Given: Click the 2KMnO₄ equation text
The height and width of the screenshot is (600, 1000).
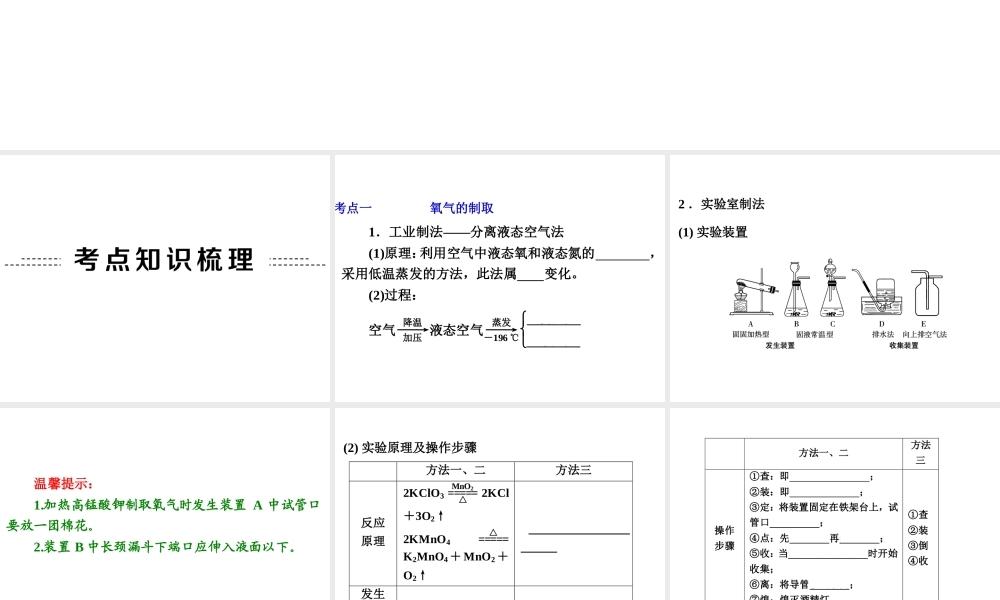Looking at the screenshot, I should pyautogui.click(x=456, y=557).
